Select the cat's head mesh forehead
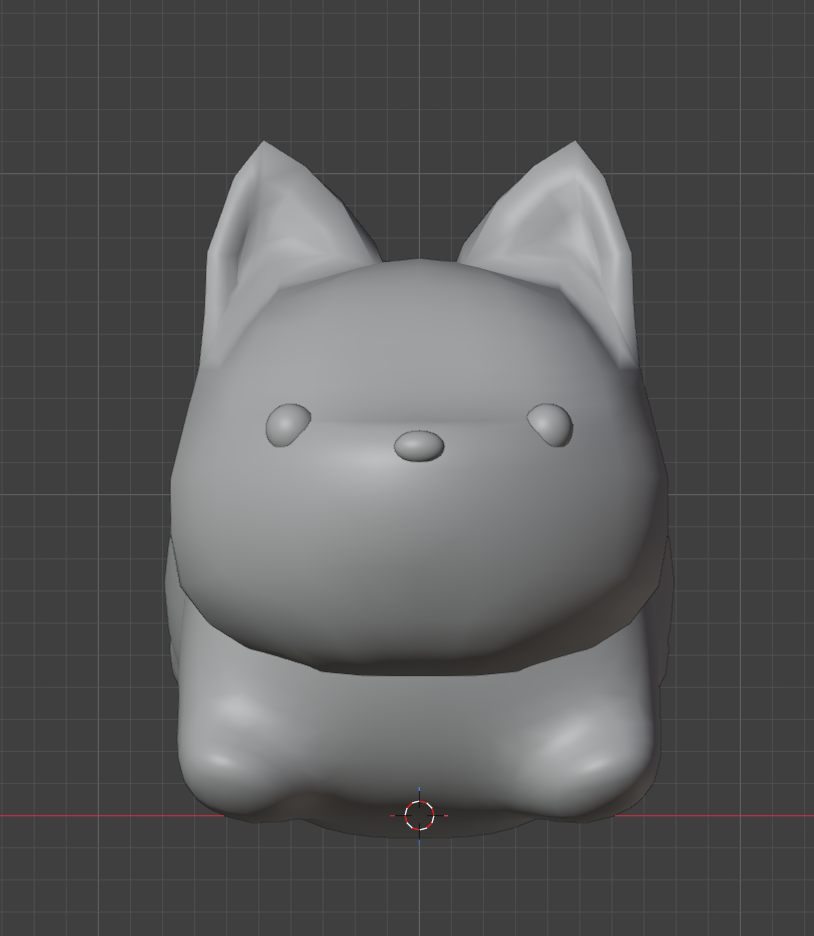814x936 pixels. pyautogui.click(x=418, y=340)
